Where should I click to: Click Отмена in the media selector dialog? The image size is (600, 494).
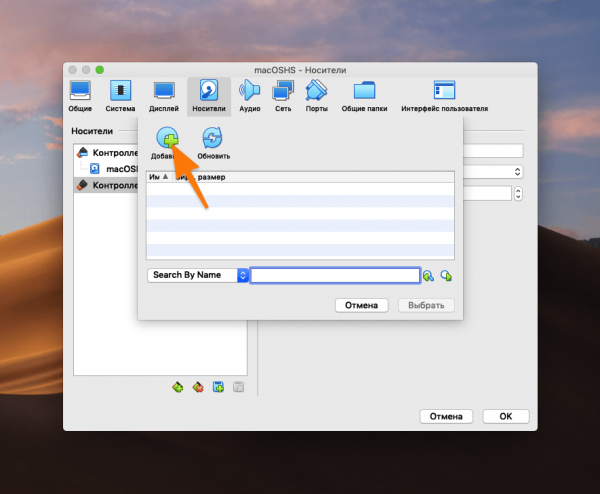(x=362, y=305)
